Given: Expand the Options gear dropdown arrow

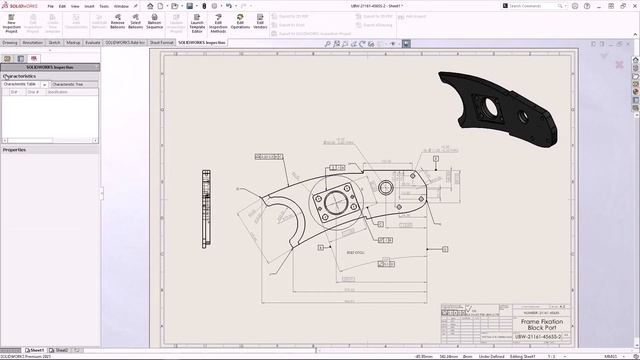Looking at the screenshot, I should (x=221, y=6).
